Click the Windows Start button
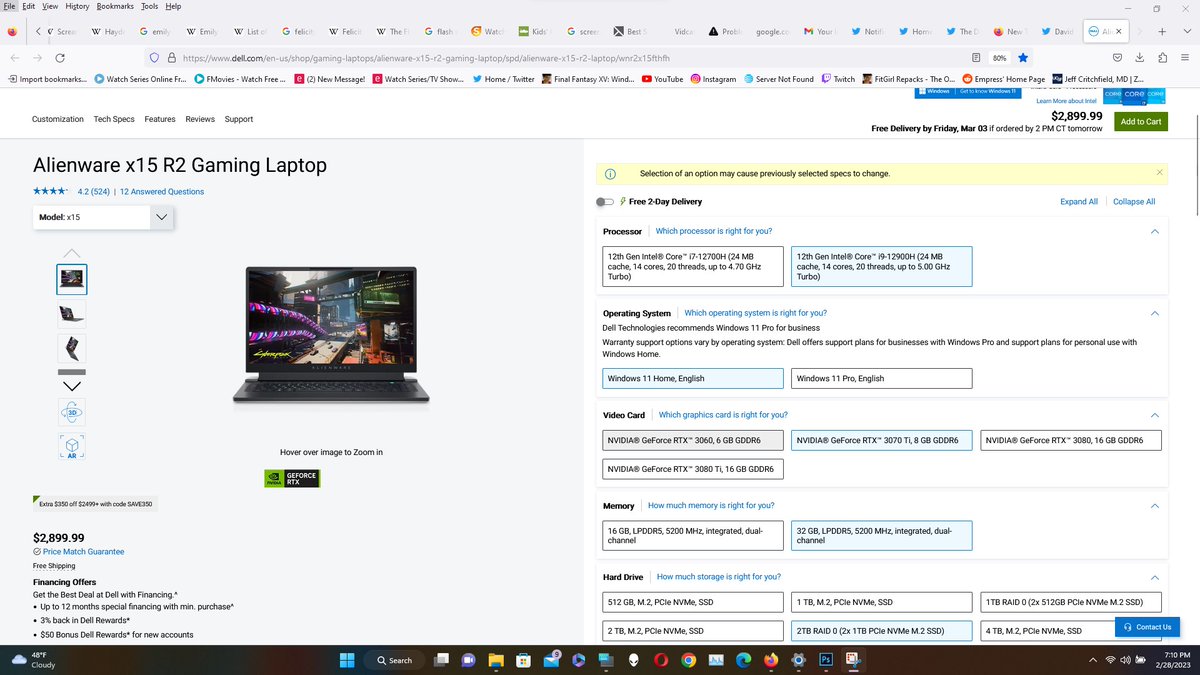The height and width of the screenshot is (675, 1200). (347, 660)
